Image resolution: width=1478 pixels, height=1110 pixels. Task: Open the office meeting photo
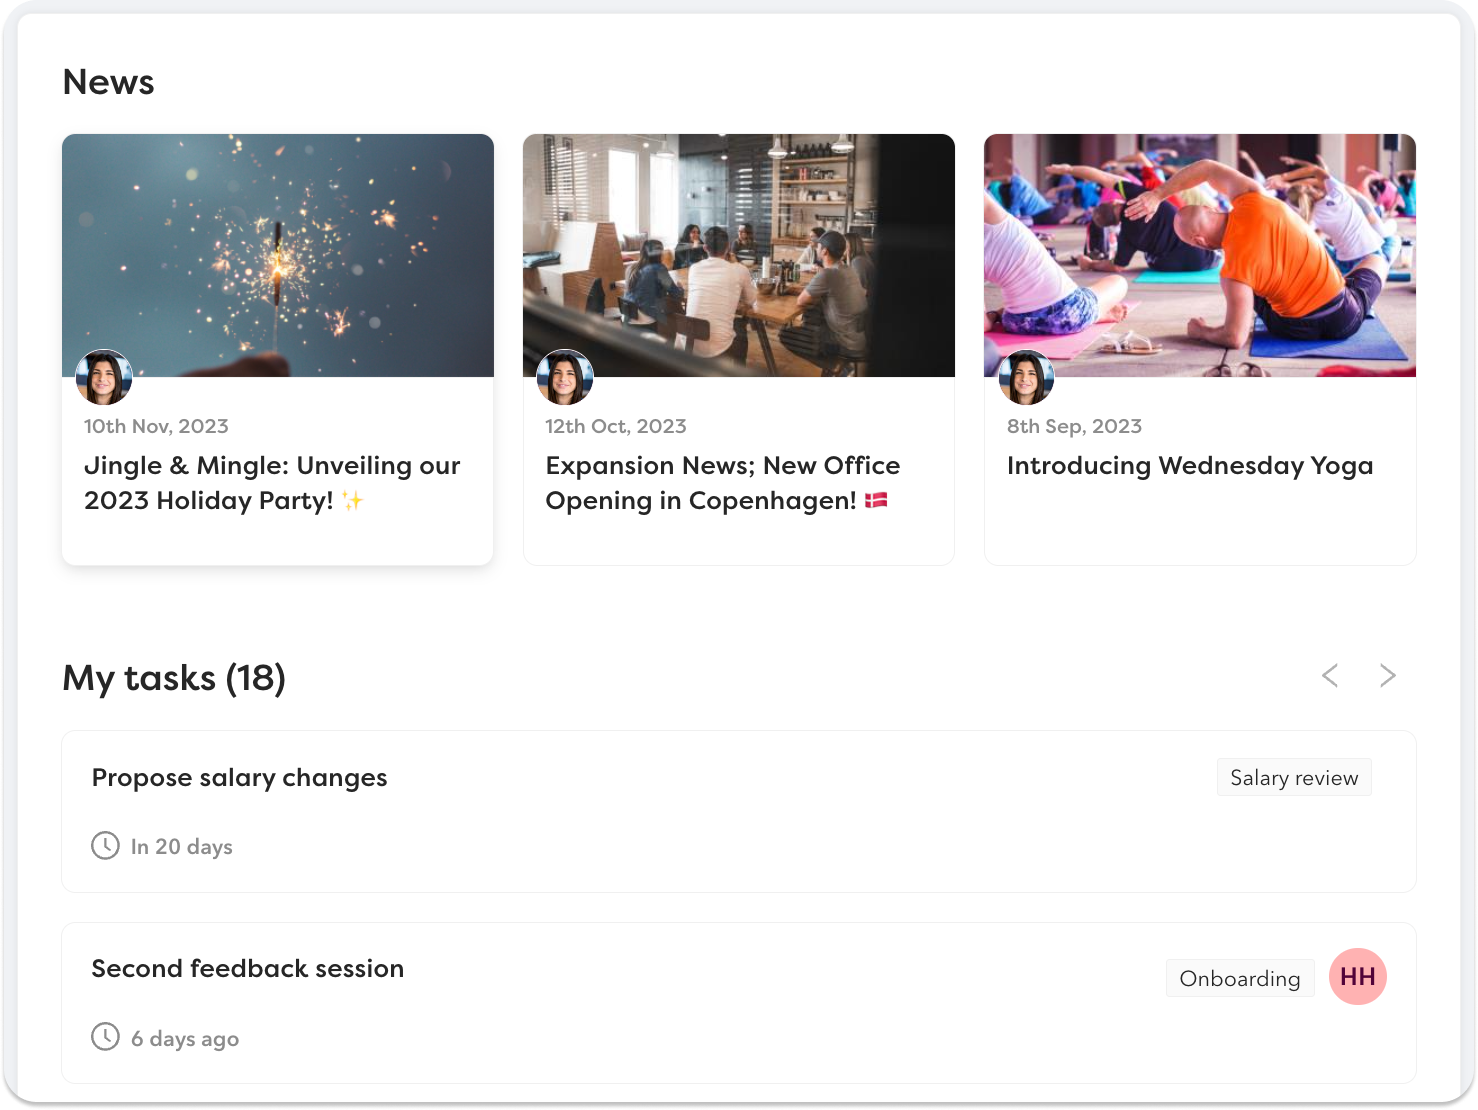[739, 255]
